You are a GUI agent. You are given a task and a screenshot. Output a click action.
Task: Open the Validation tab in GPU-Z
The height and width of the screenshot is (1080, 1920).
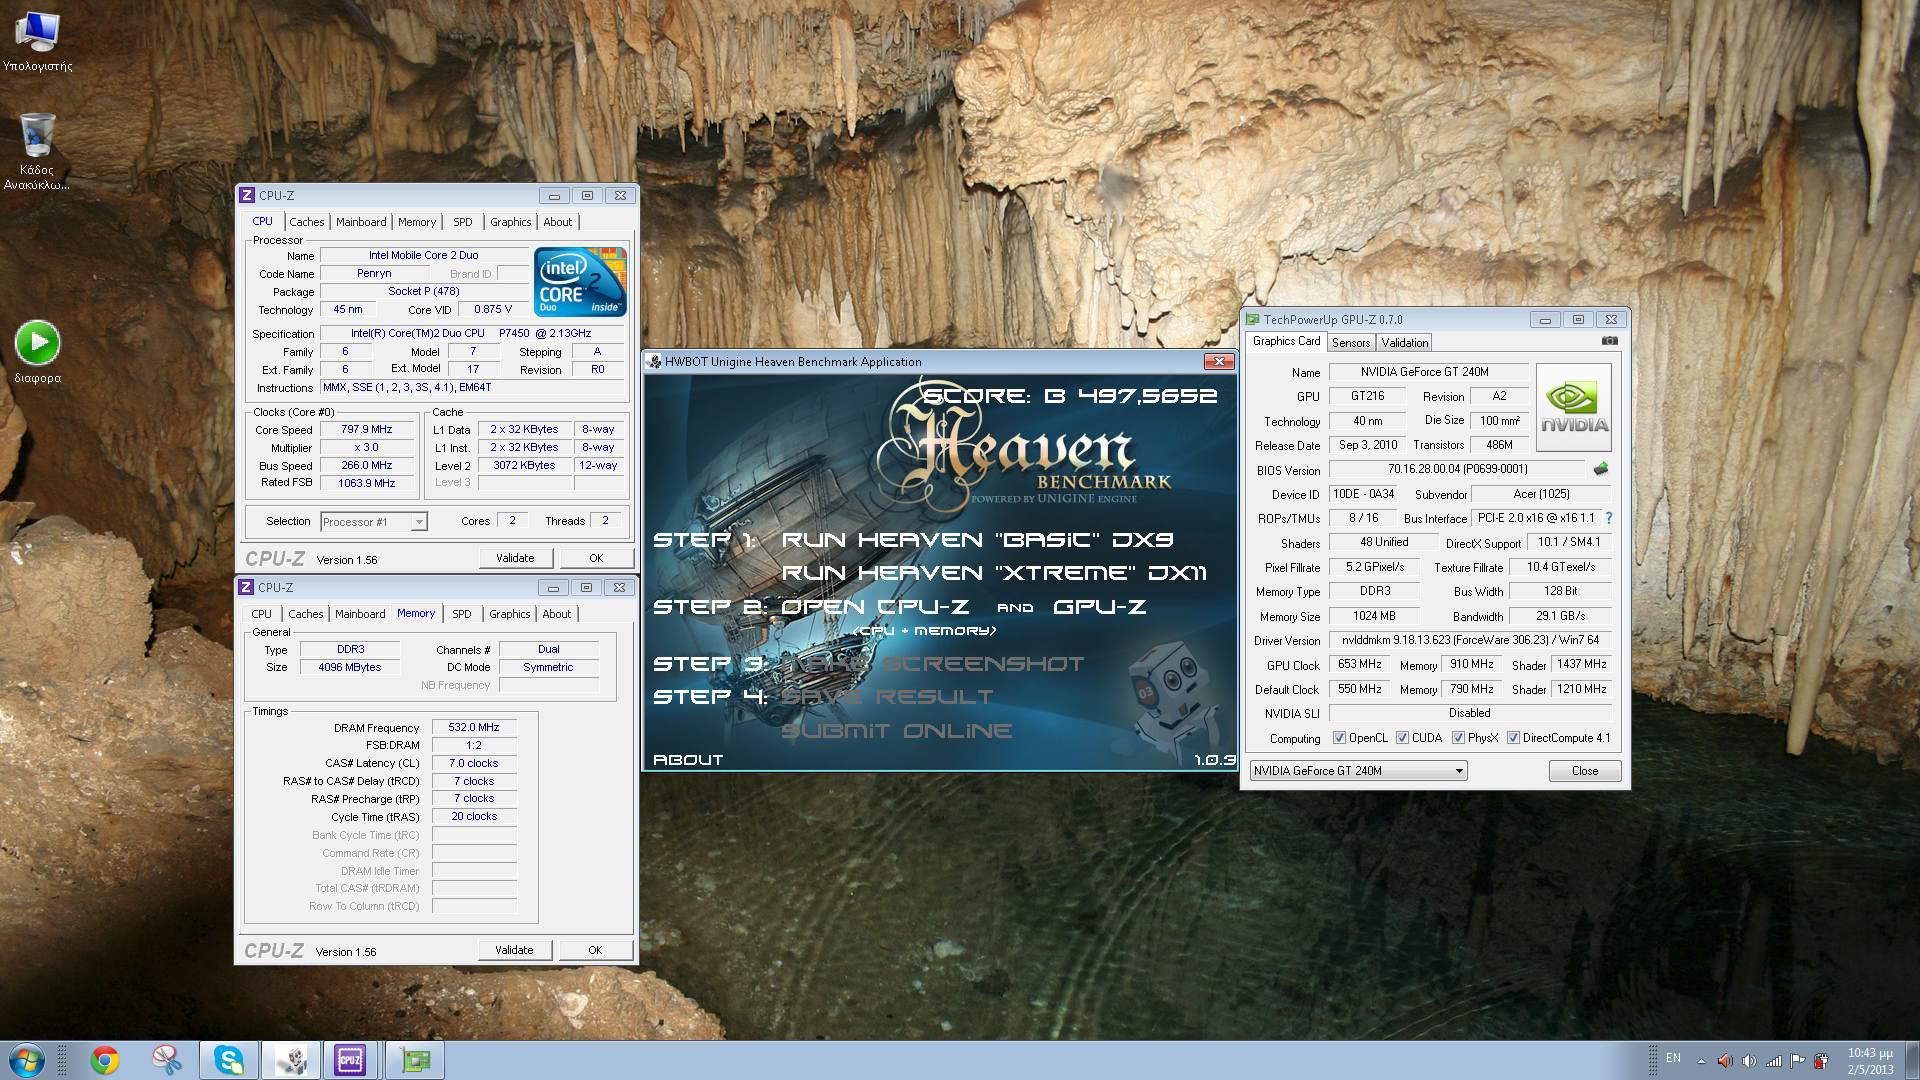point(1405,343)
